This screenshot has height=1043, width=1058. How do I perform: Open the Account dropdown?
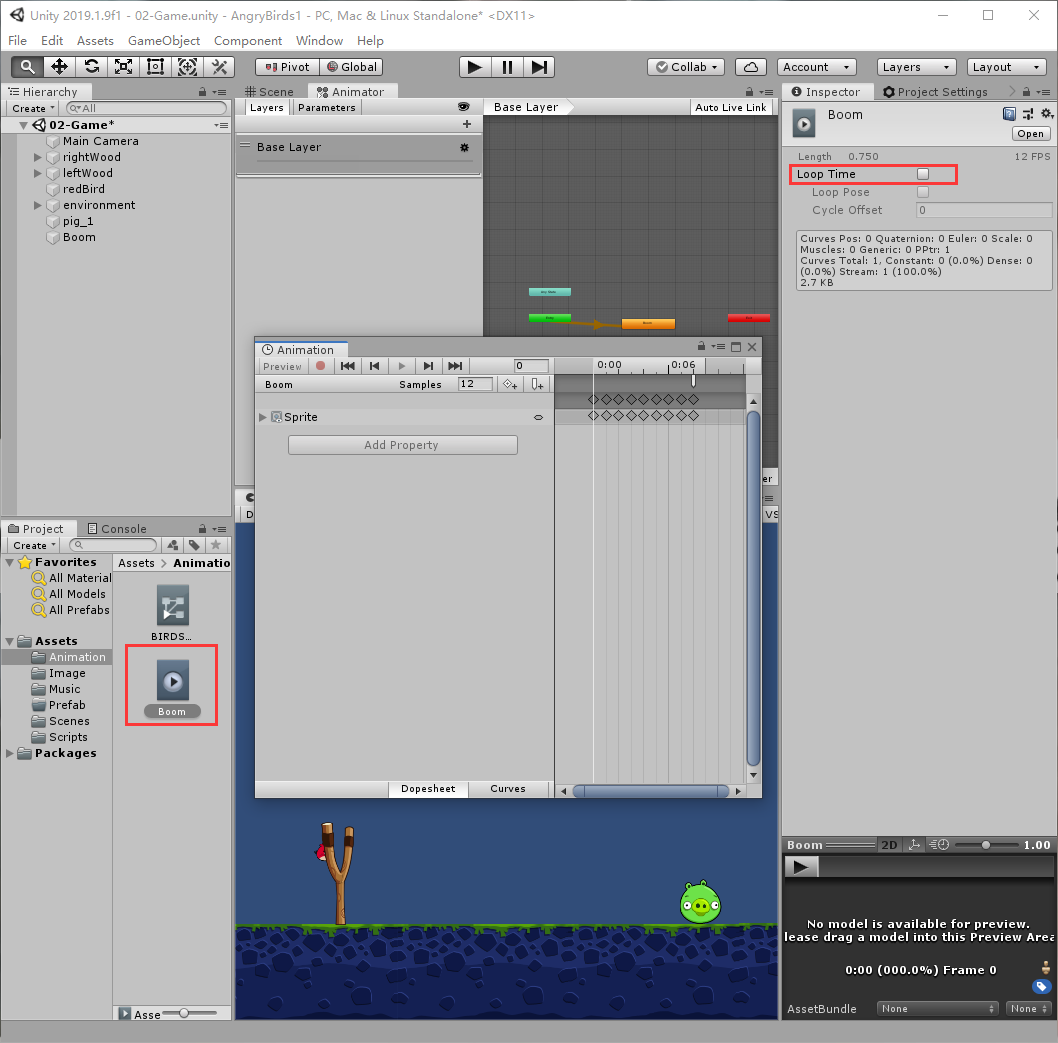pyautogui.click(x=816, y=67)
